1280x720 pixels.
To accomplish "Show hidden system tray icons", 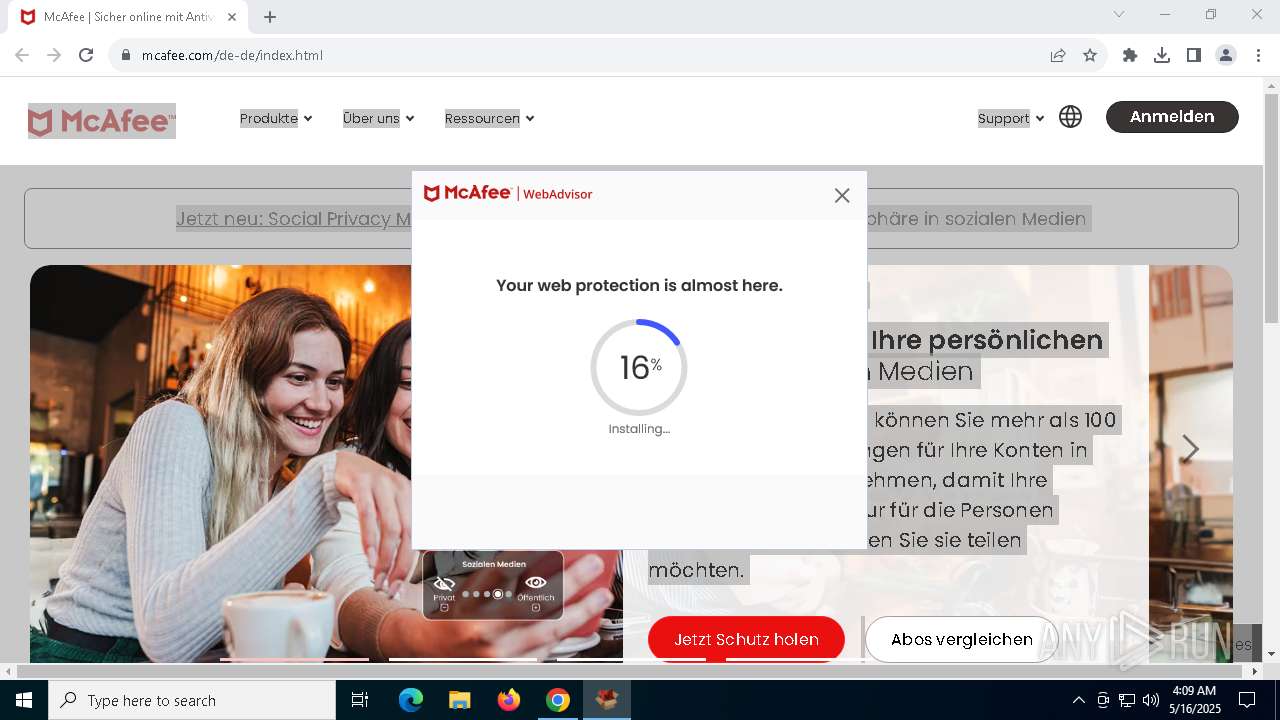I will (x=1078, y=700).
